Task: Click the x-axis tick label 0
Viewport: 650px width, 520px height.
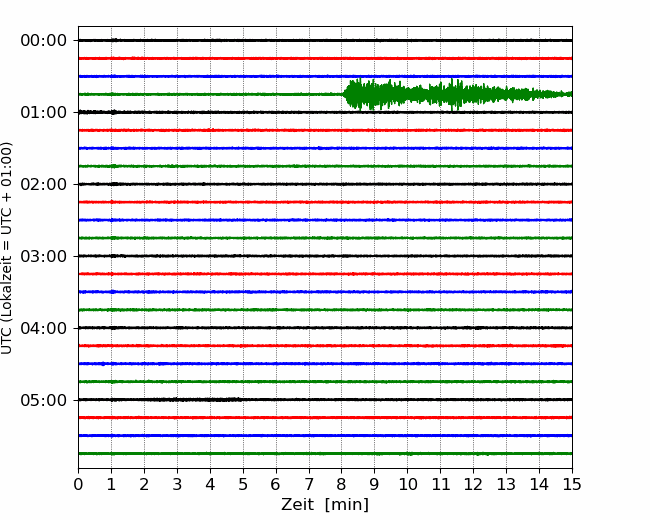Action: point(78,484)
